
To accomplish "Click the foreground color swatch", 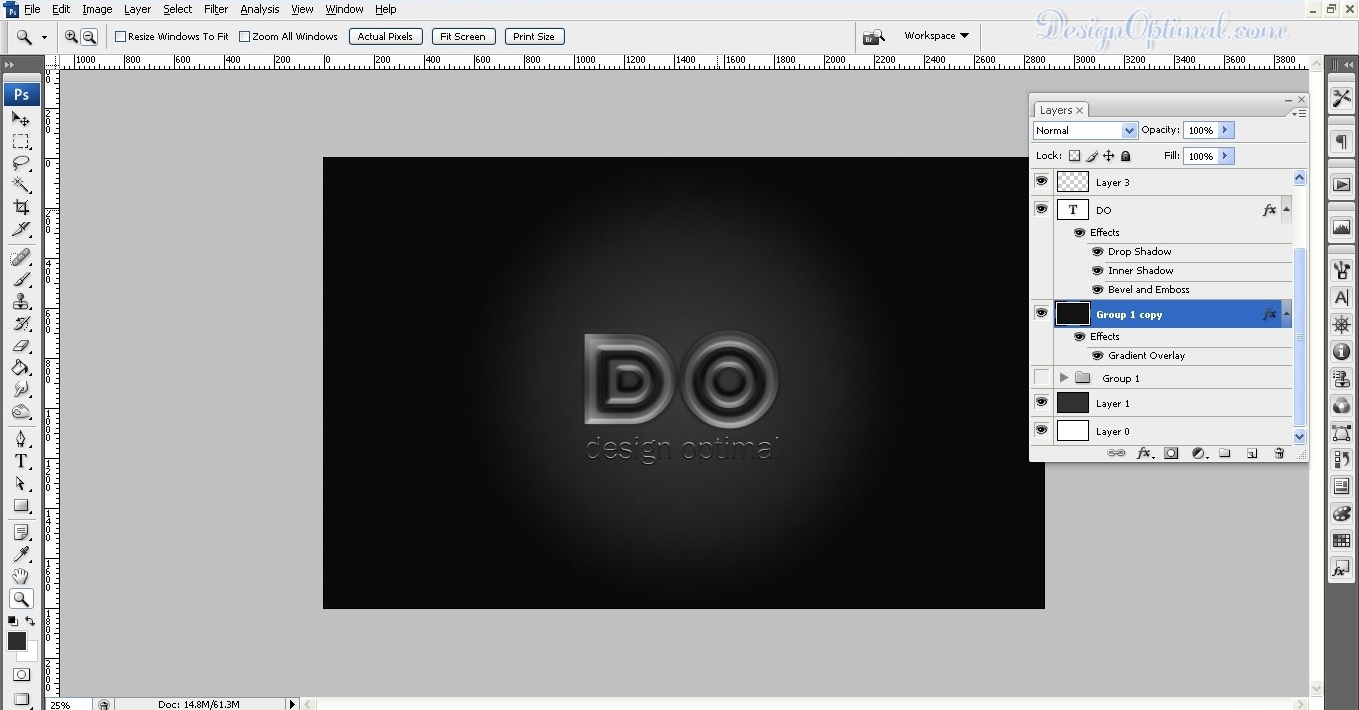I will 16,641.
